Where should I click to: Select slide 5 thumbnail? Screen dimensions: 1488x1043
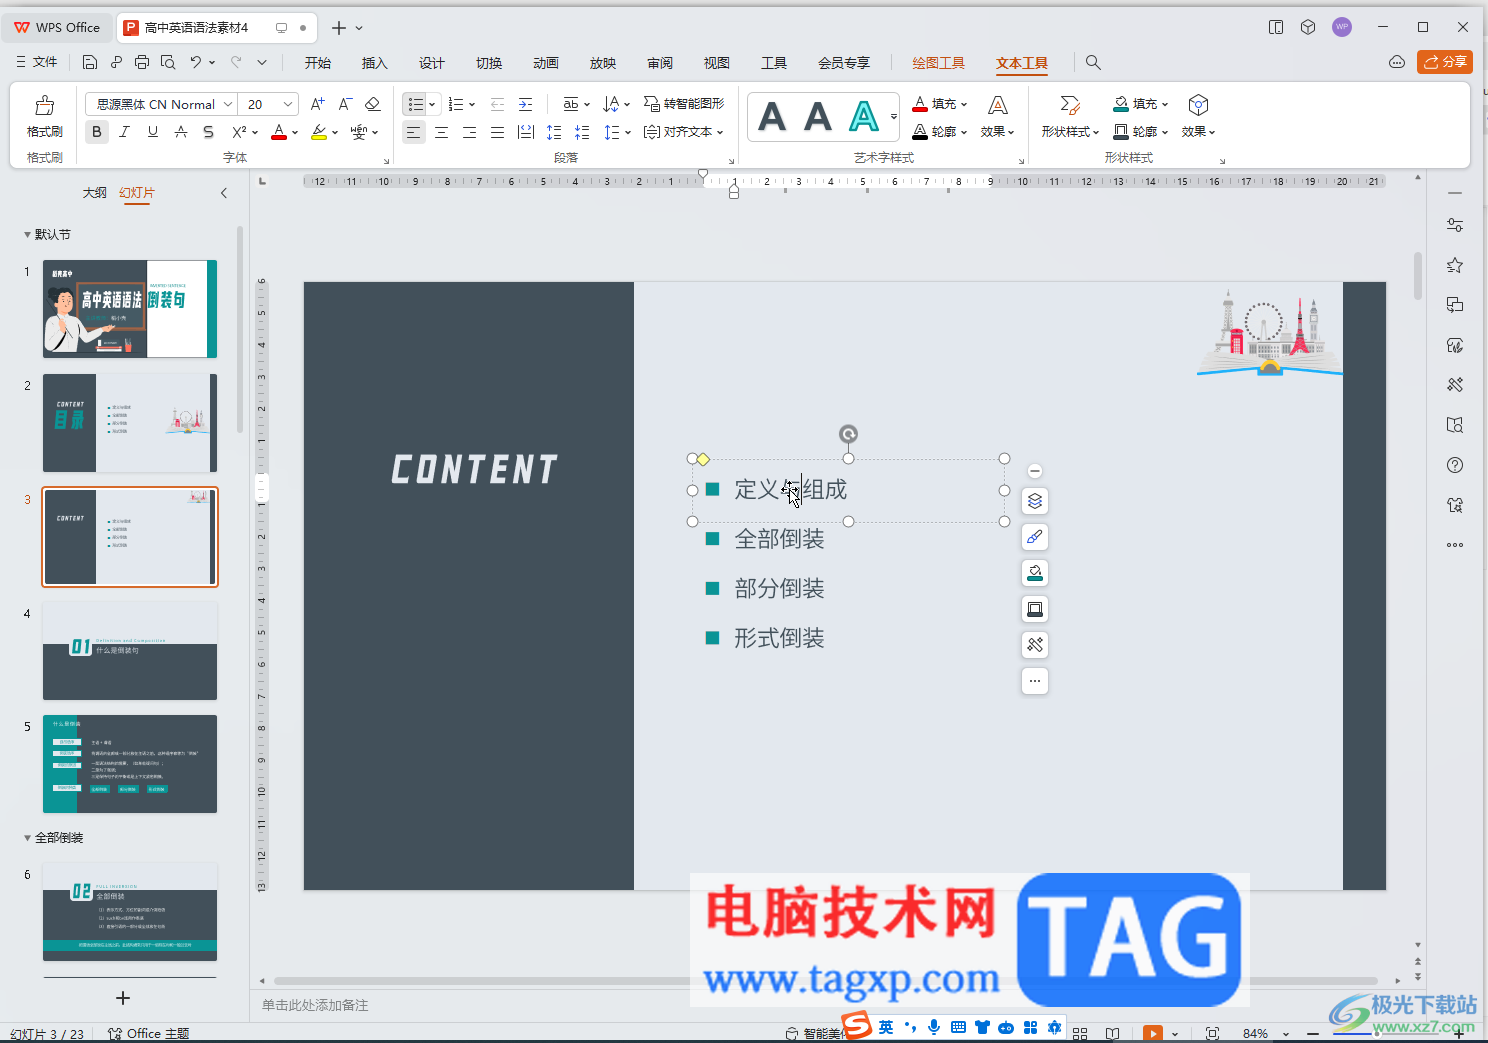point(130,764)
